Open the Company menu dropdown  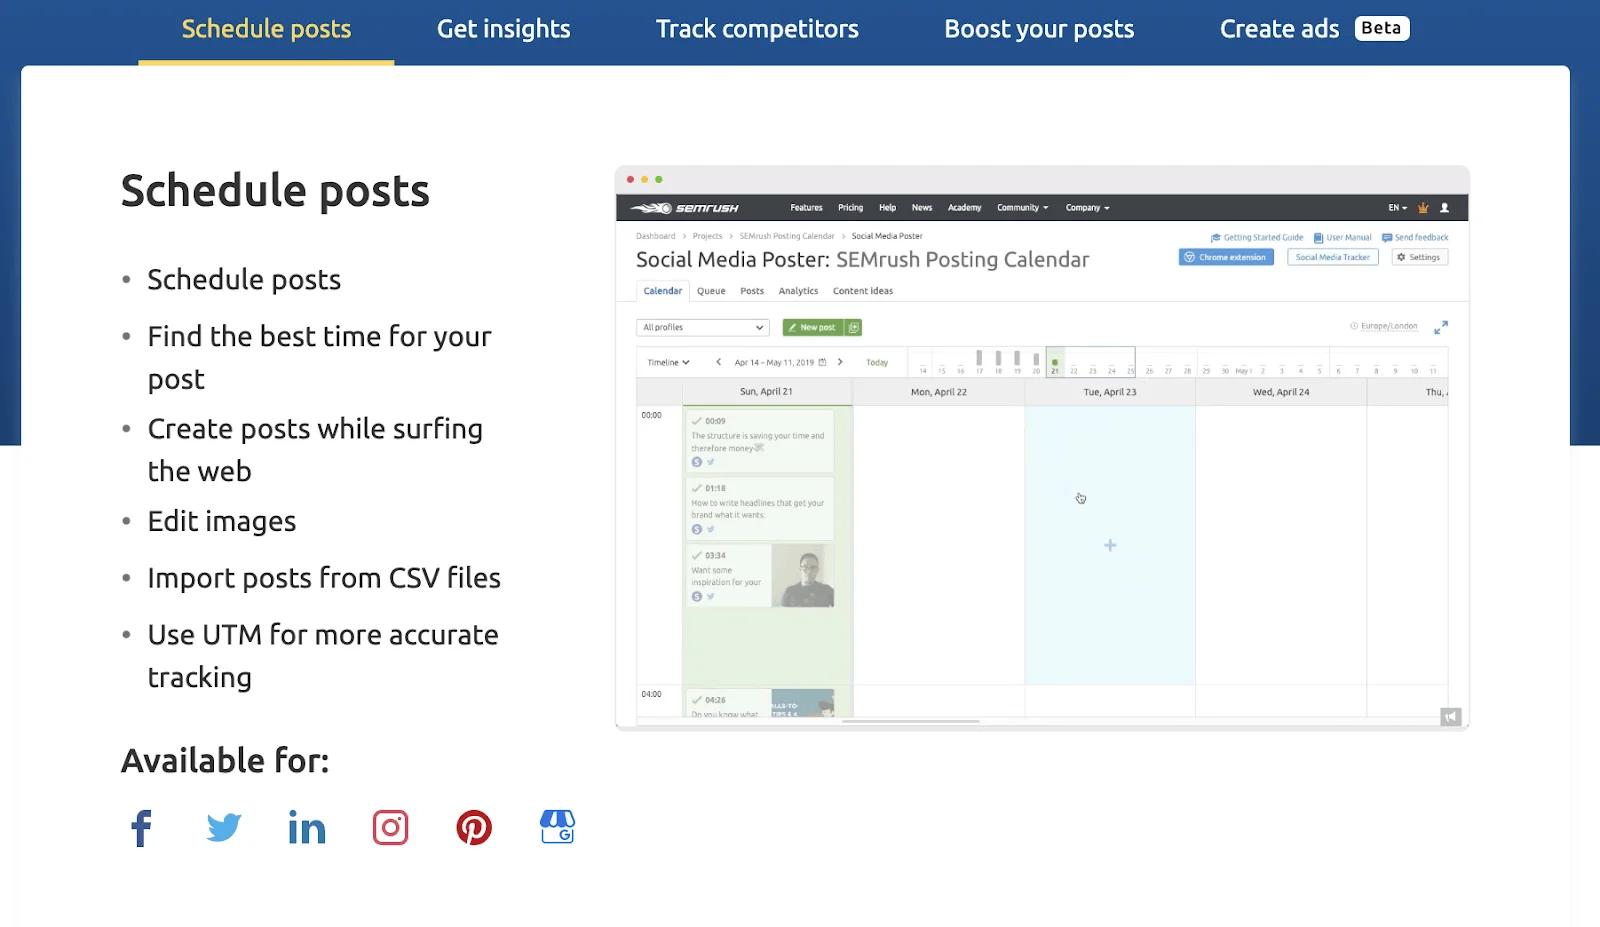[x=1087, y=208]
